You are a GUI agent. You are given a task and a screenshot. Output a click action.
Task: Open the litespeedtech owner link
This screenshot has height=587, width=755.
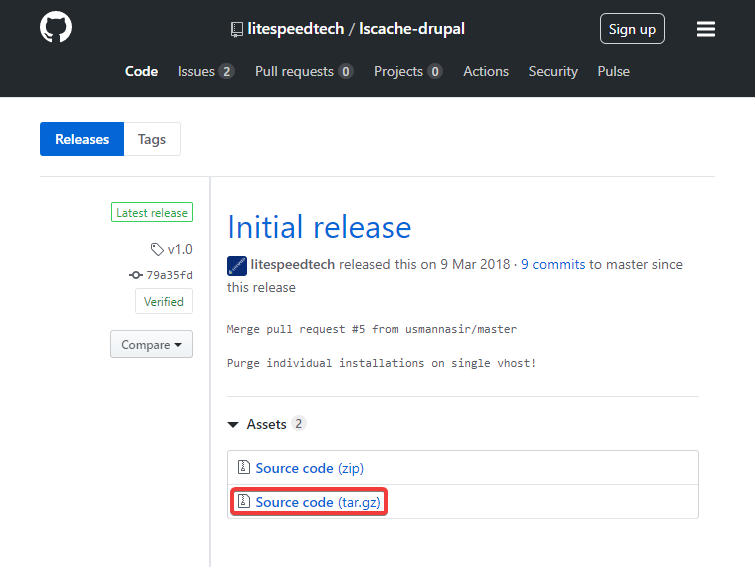296,29
